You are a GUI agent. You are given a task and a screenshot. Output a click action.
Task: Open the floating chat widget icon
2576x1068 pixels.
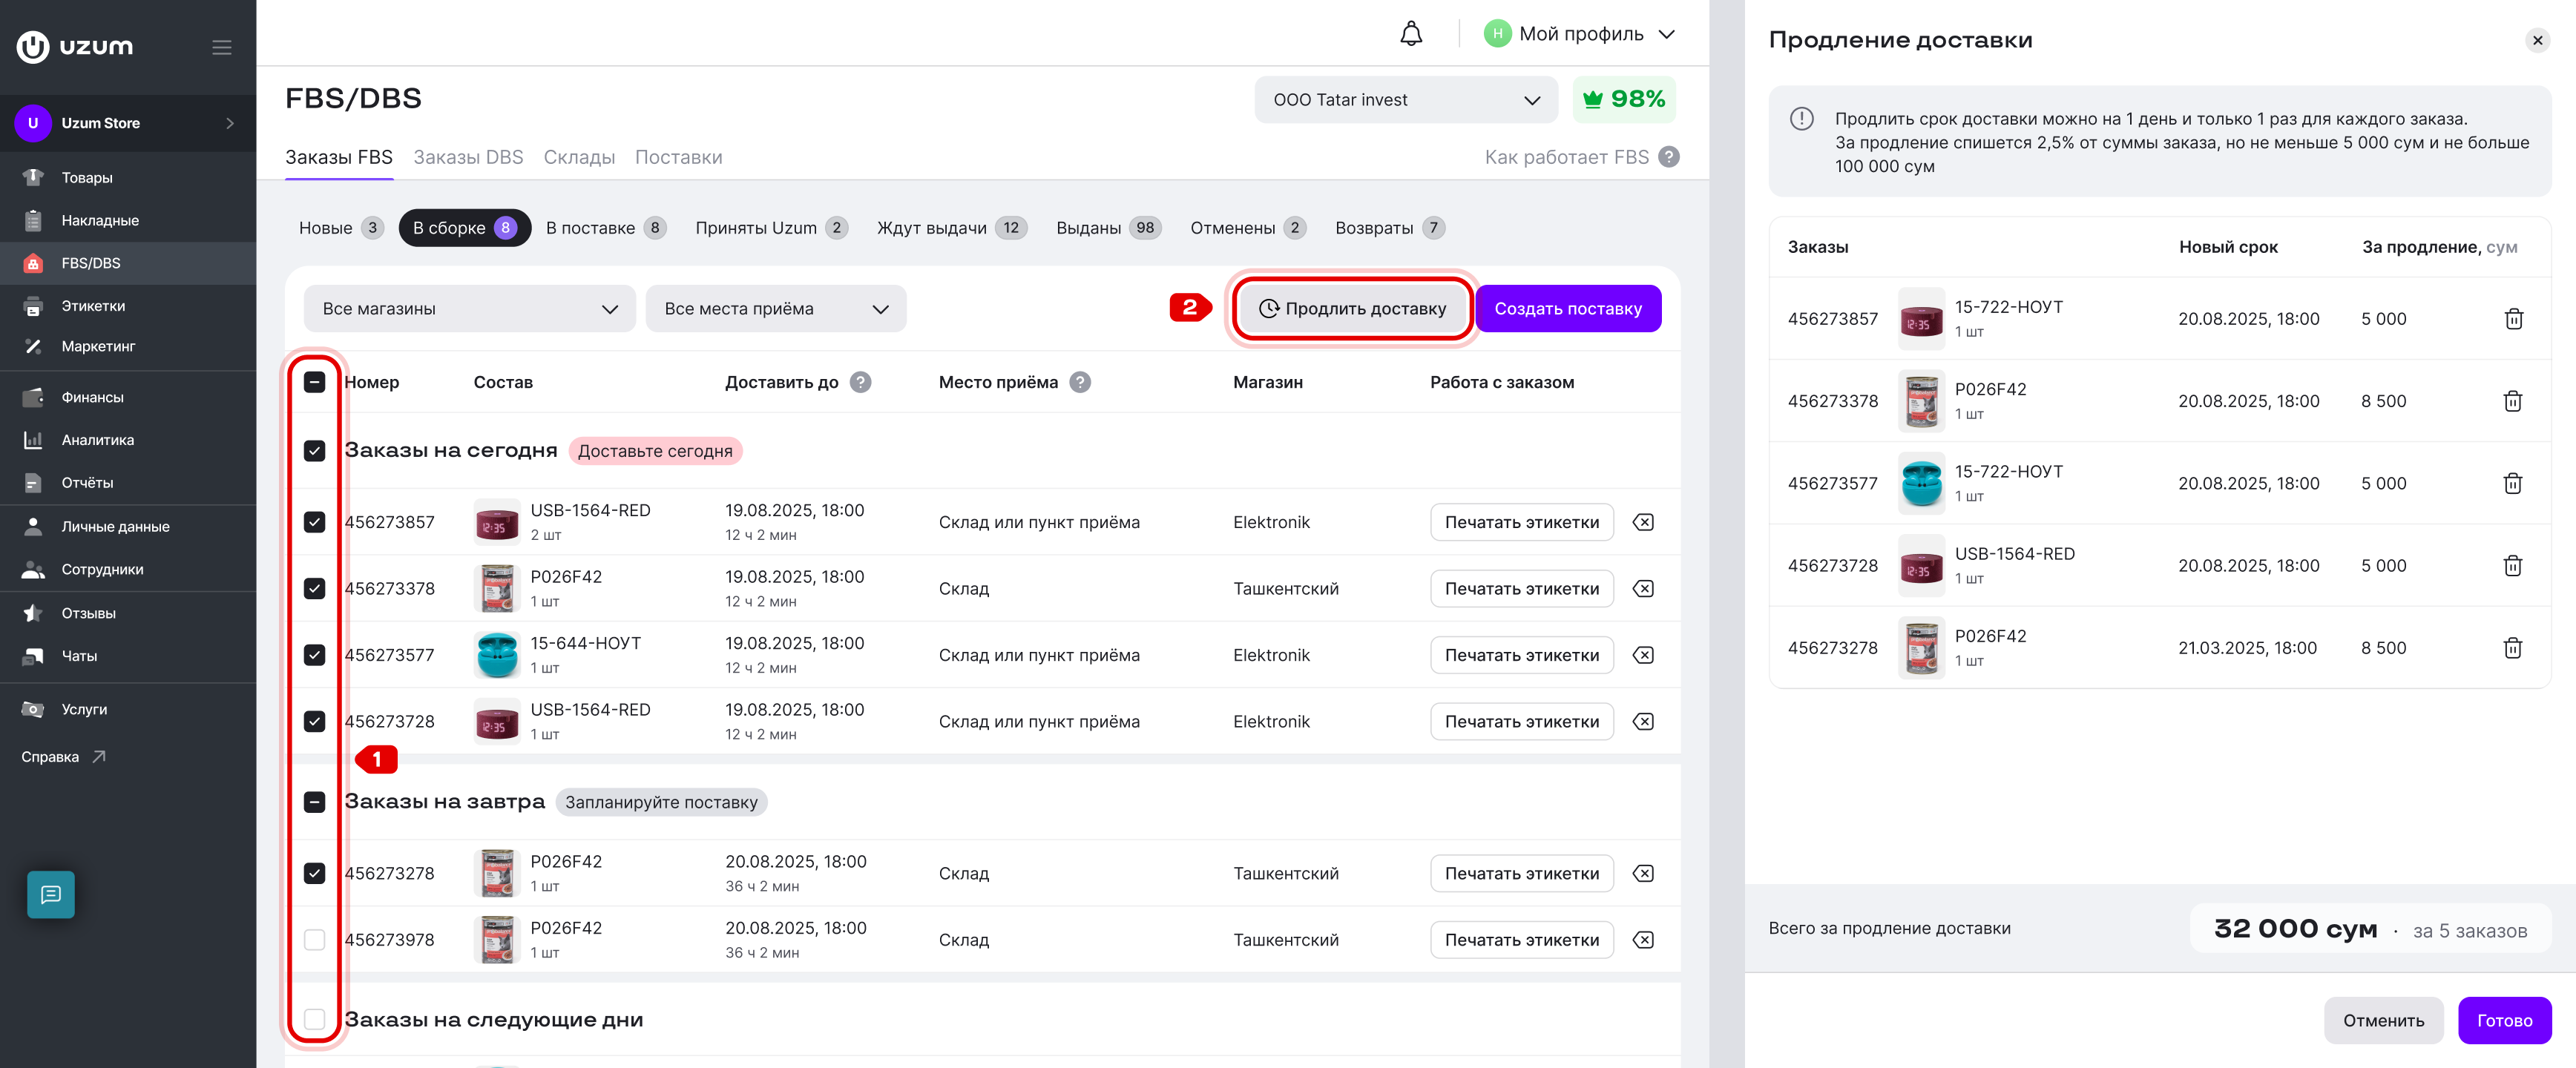(51, 894)
